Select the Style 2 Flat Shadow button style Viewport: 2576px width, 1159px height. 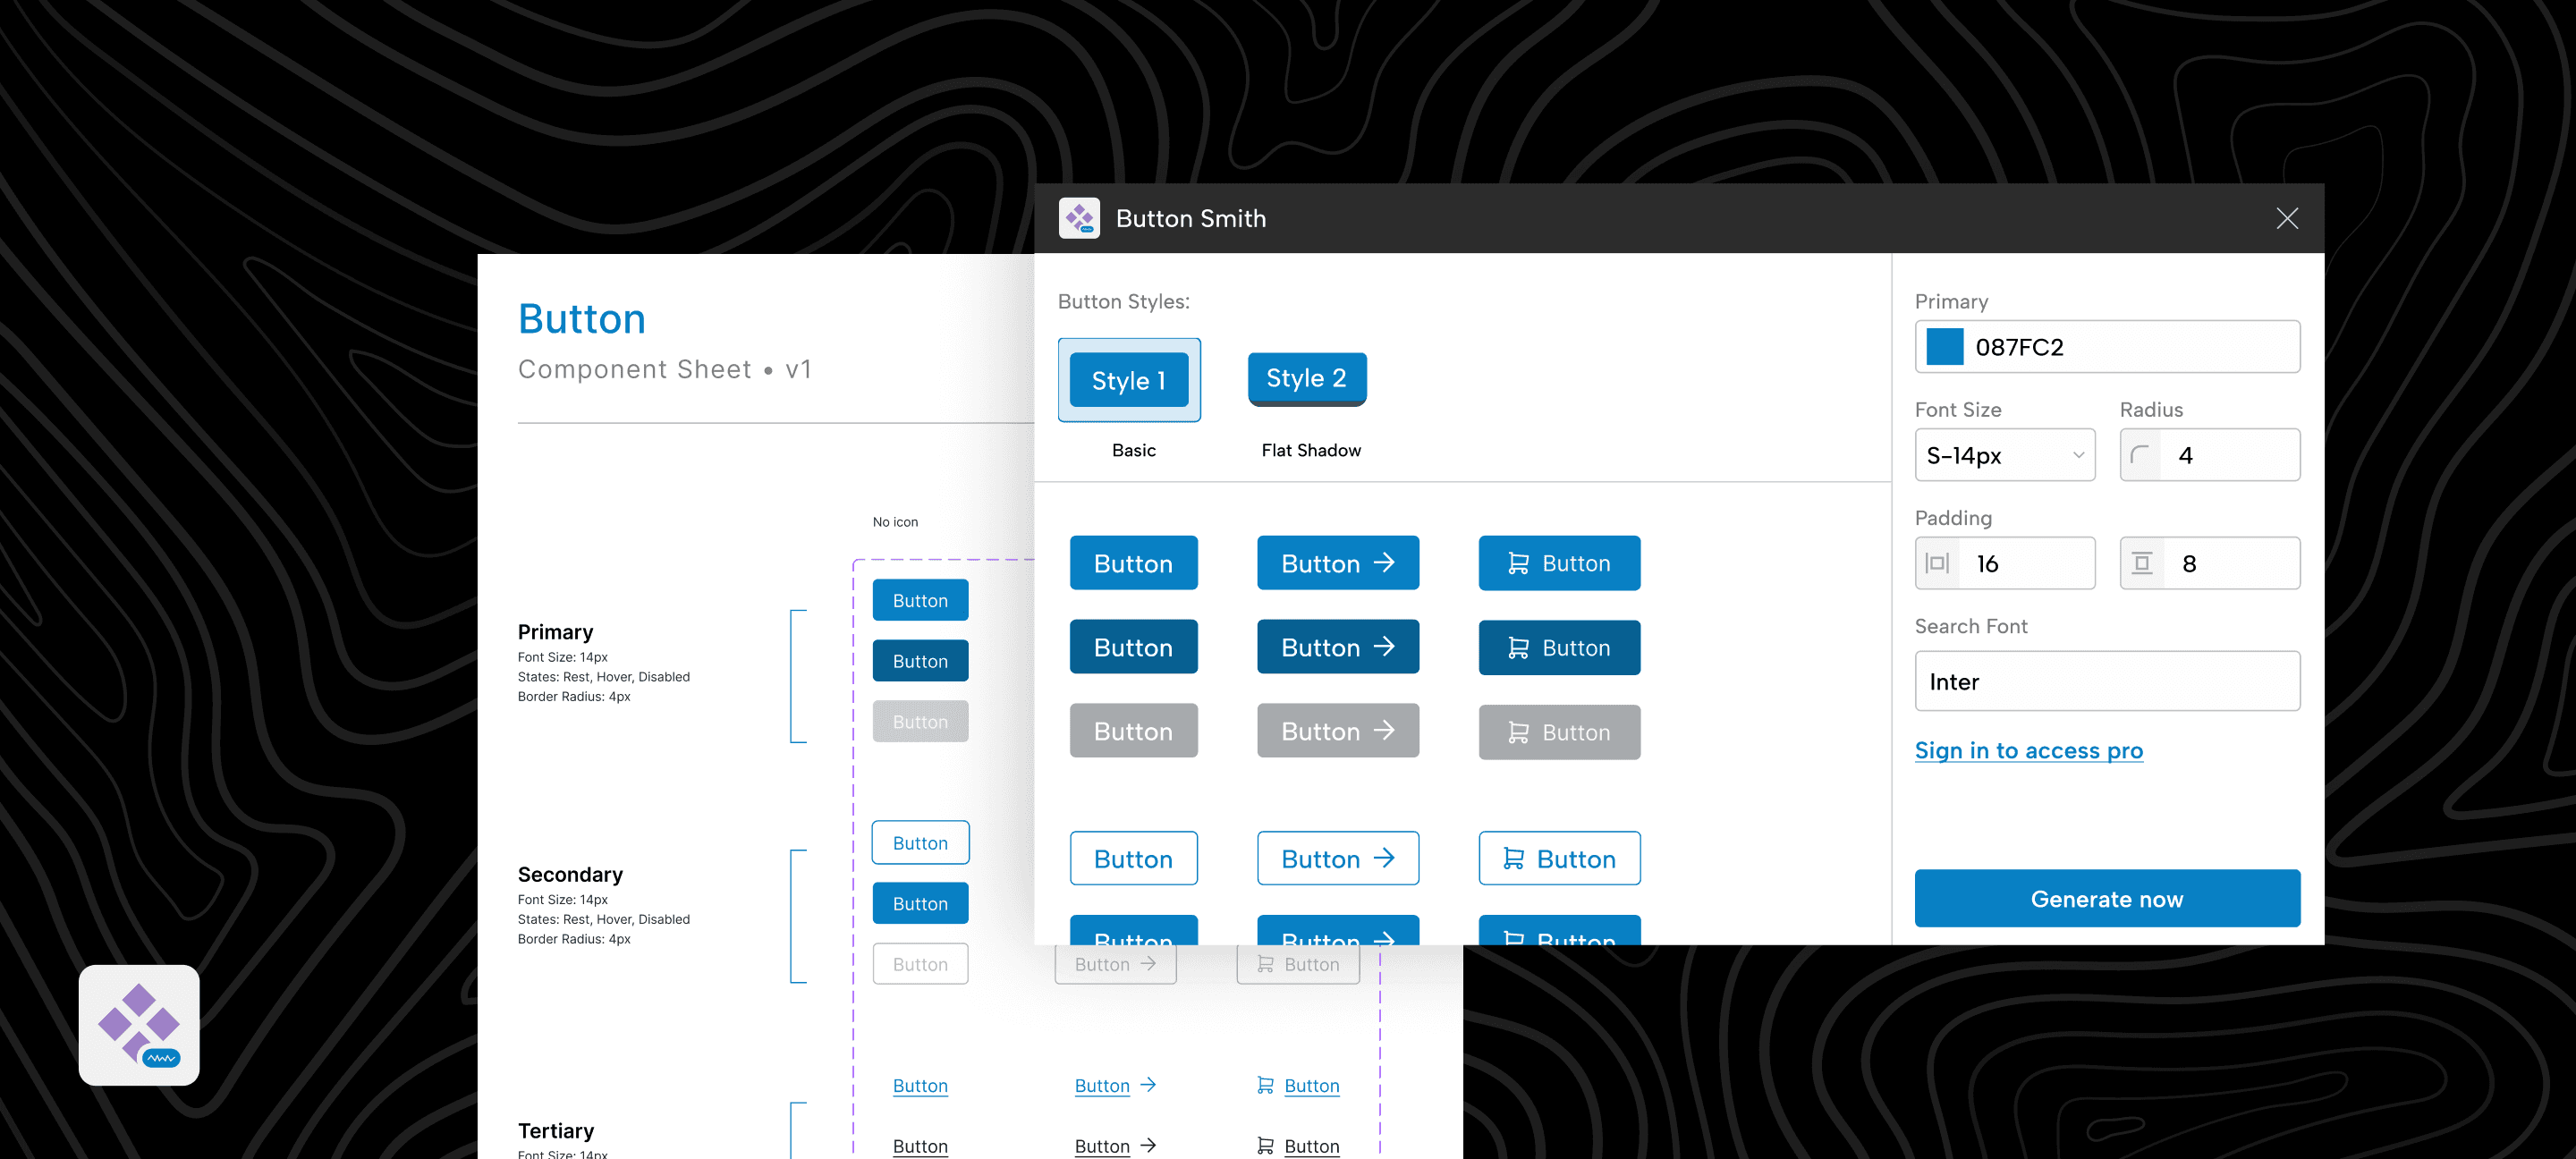(1307, 379)
